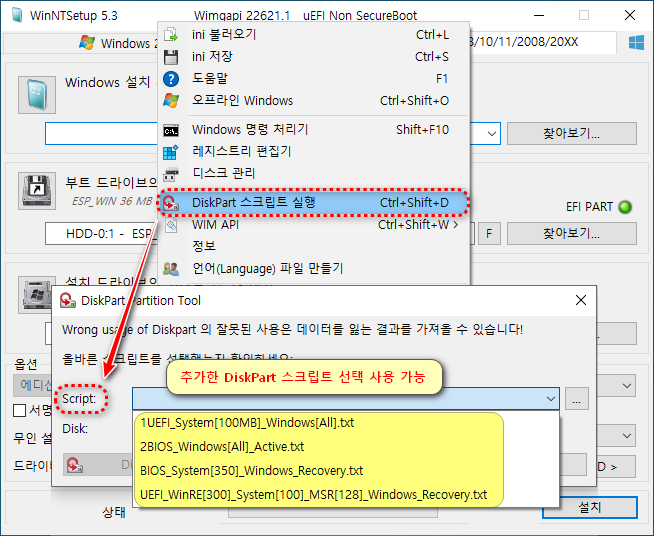The image size is (654, 536).
Task: Click the disk management drive icon
Action: [171, 174]
